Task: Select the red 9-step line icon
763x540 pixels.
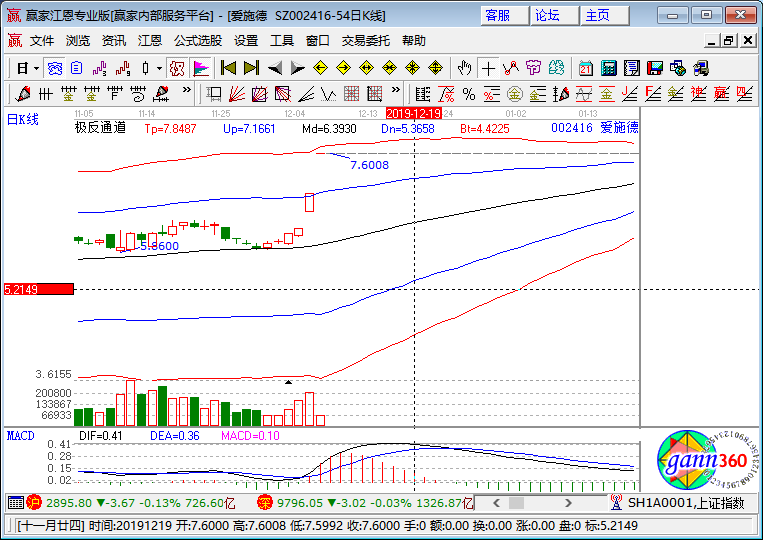Action: [x=123, y=68]
